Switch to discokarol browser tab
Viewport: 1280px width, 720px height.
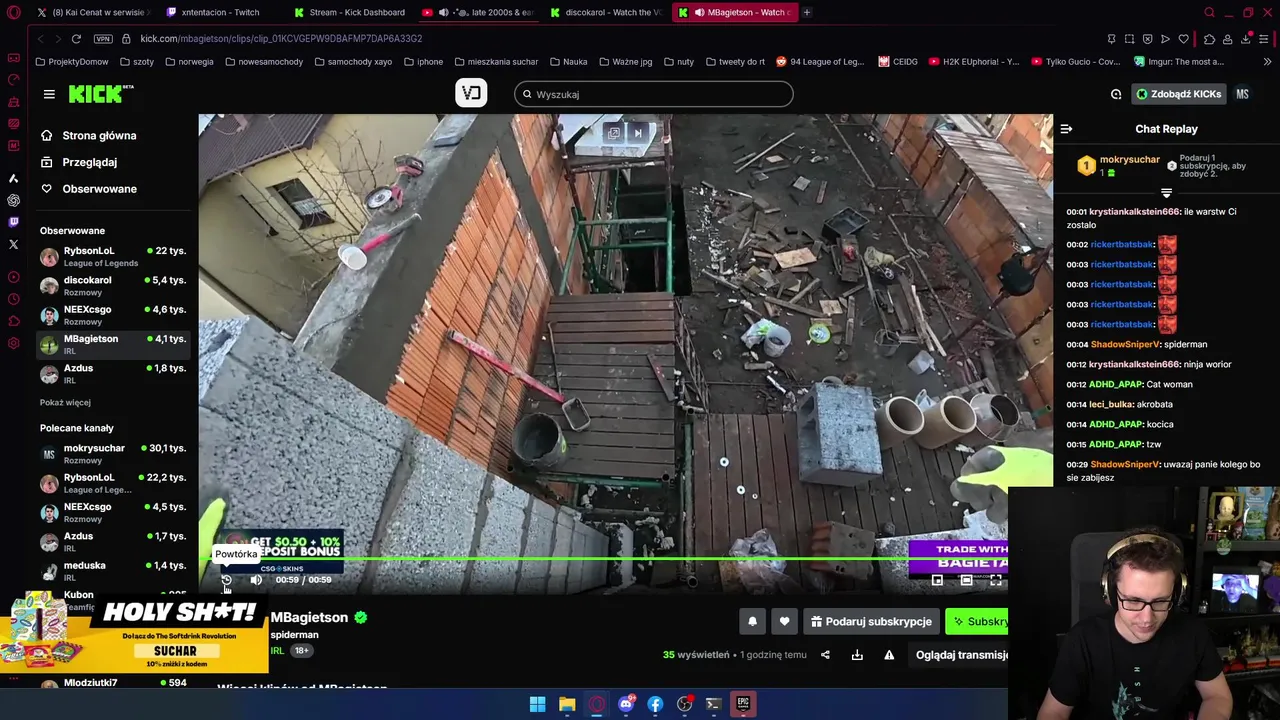pyautogui.click(x=606, y=12)
